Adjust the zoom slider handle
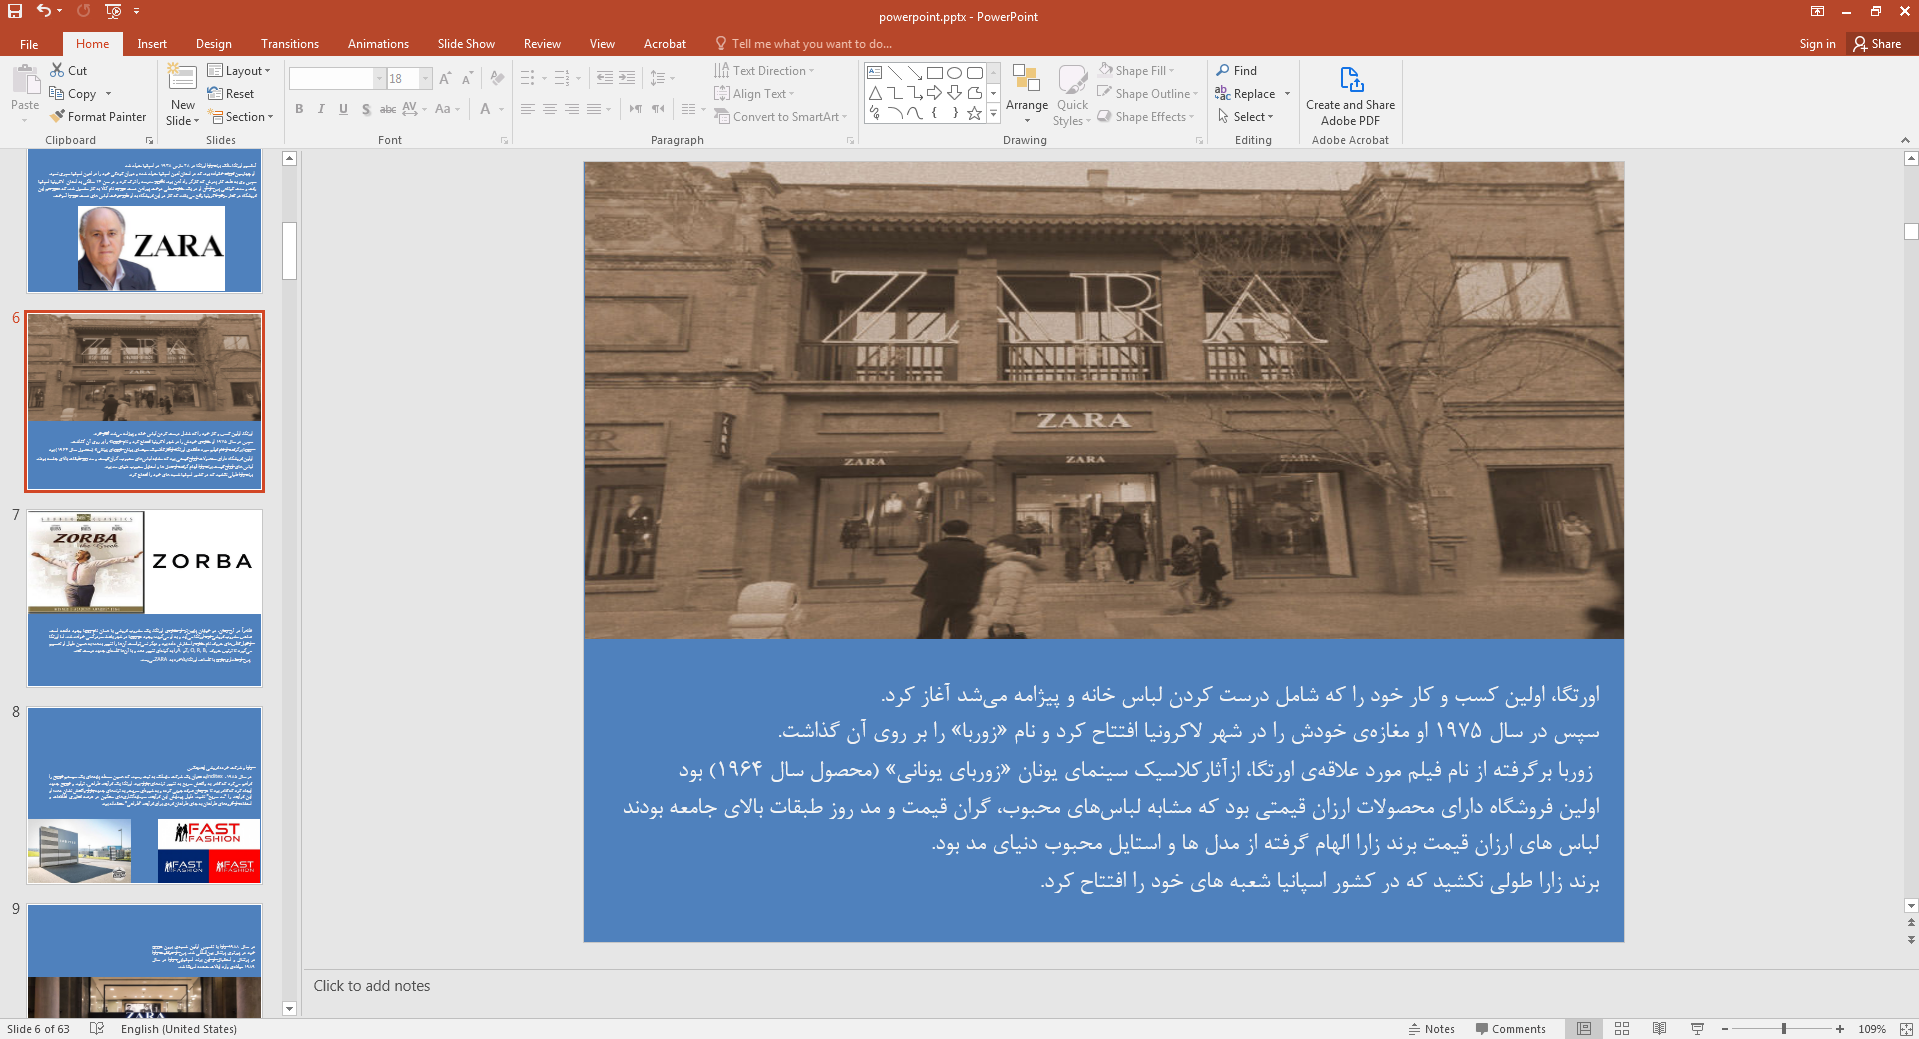The image size is (1919, 1039). coord(1784,1029)
